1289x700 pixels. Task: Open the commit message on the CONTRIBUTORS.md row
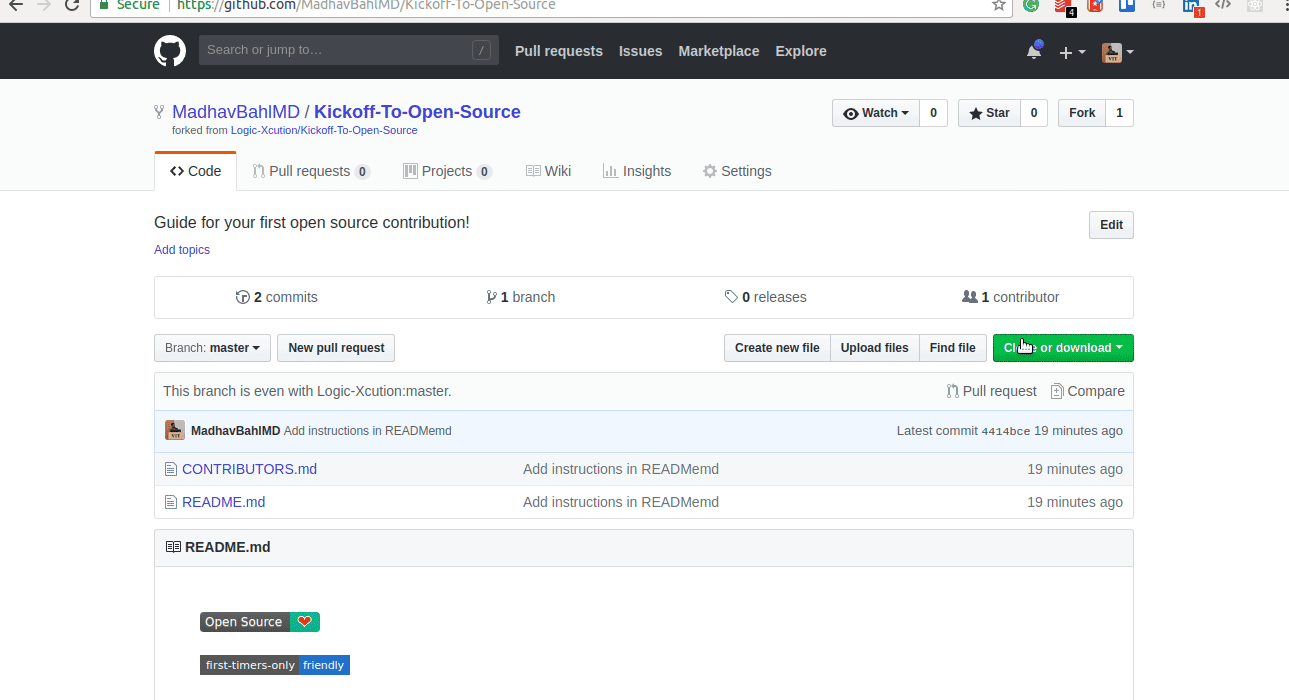point(621,469)
